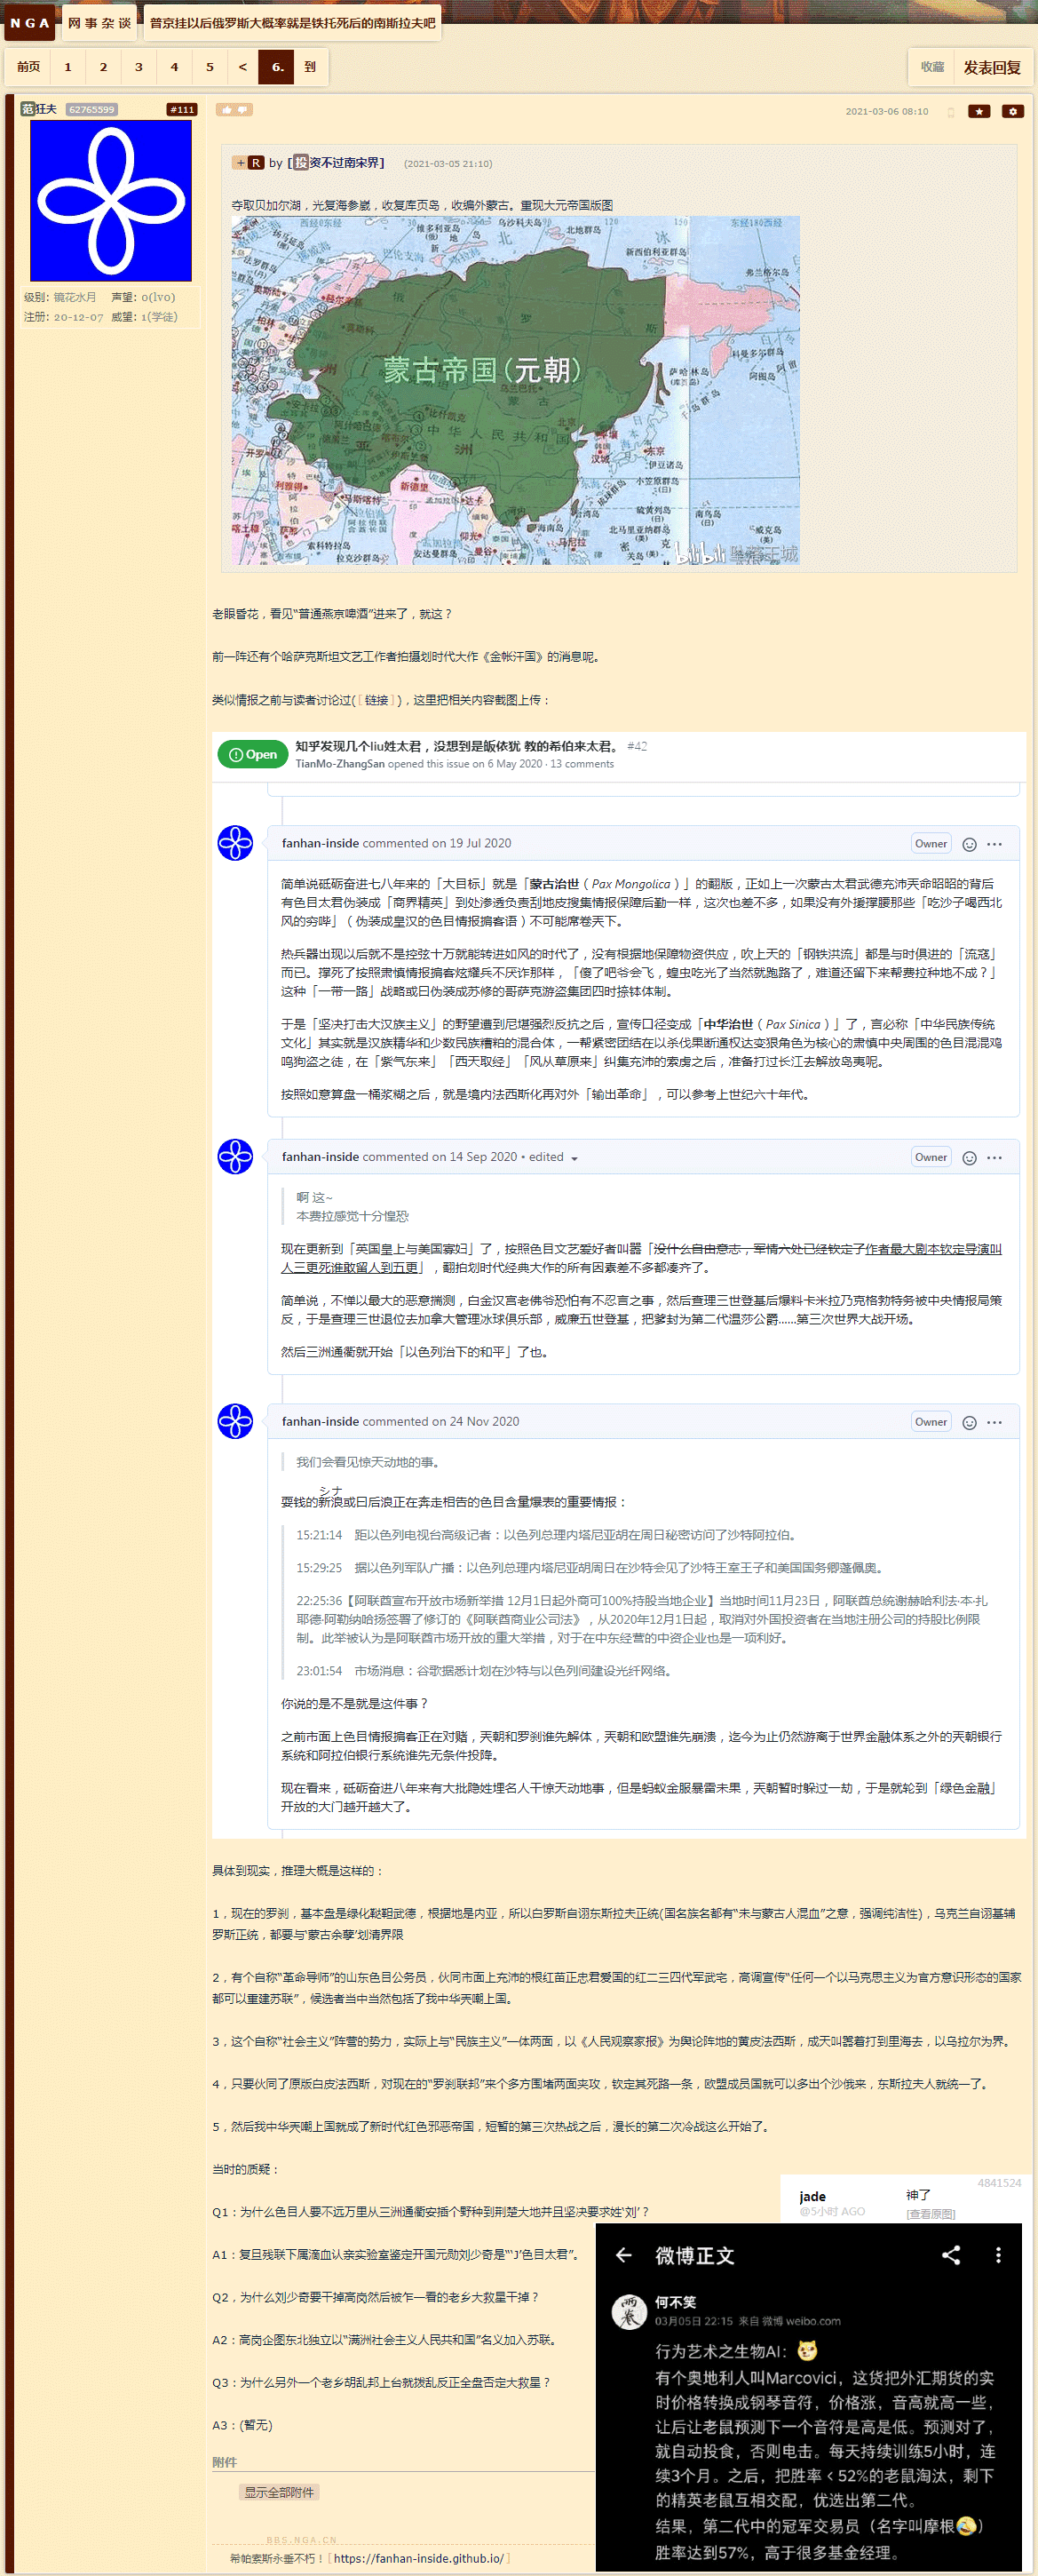Screen dimensions: 1038x2576
Task: Open the 链接 link in post text
Action: coord(376,700)
